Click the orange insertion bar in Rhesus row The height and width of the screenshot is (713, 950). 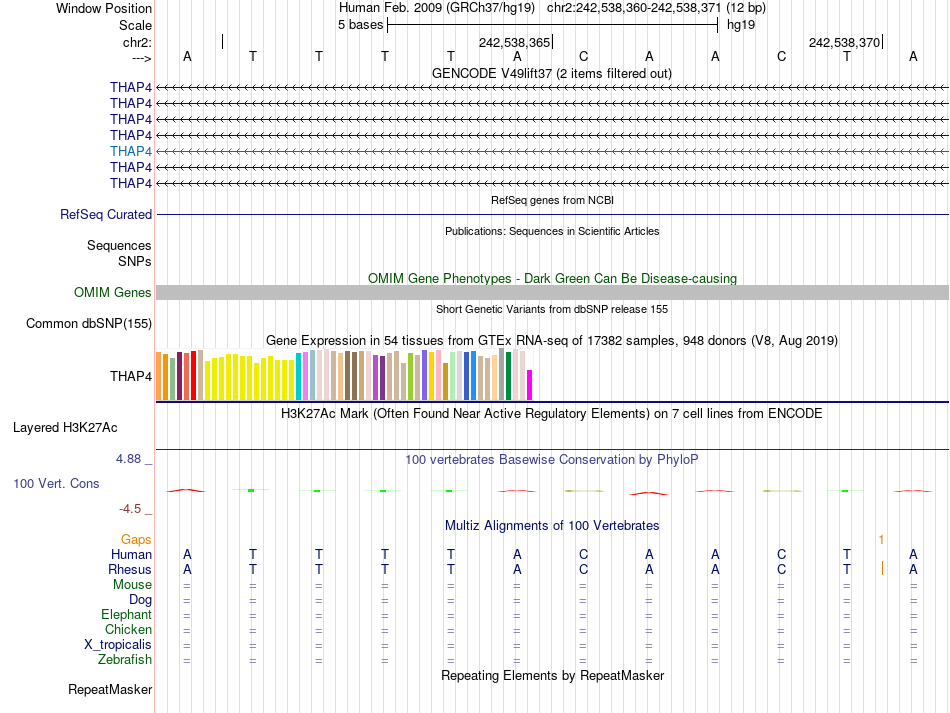point(882,568)
